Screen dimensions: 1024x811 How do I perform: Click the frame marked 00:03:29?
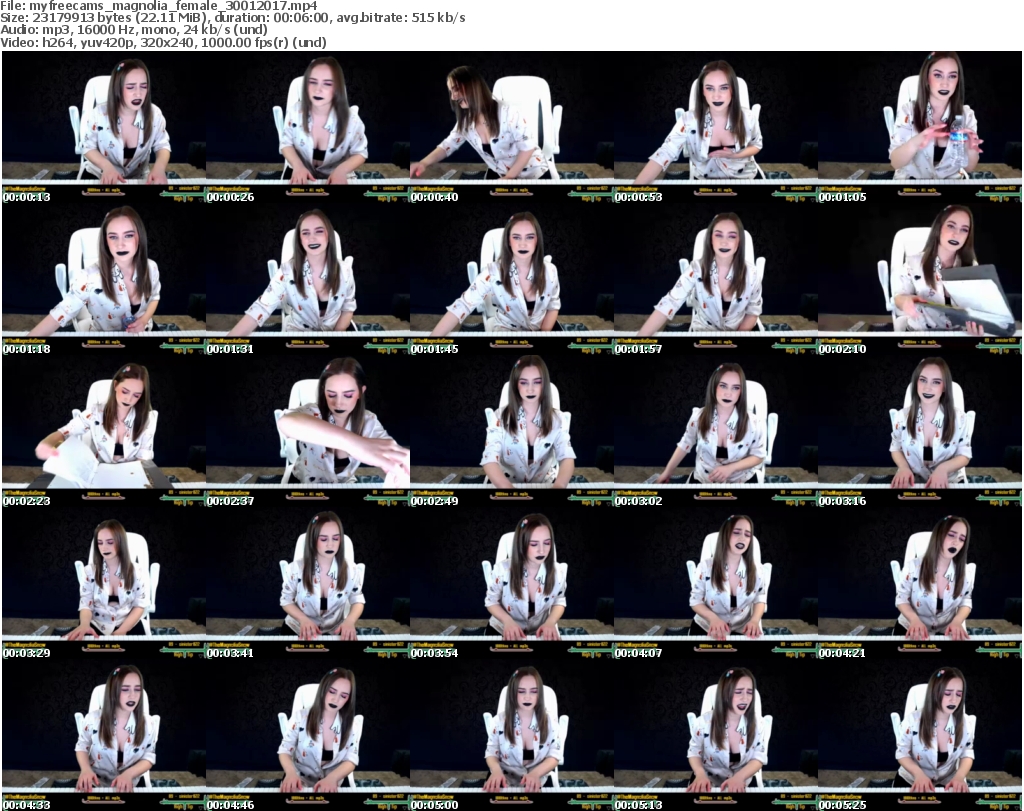coord(104,584)
